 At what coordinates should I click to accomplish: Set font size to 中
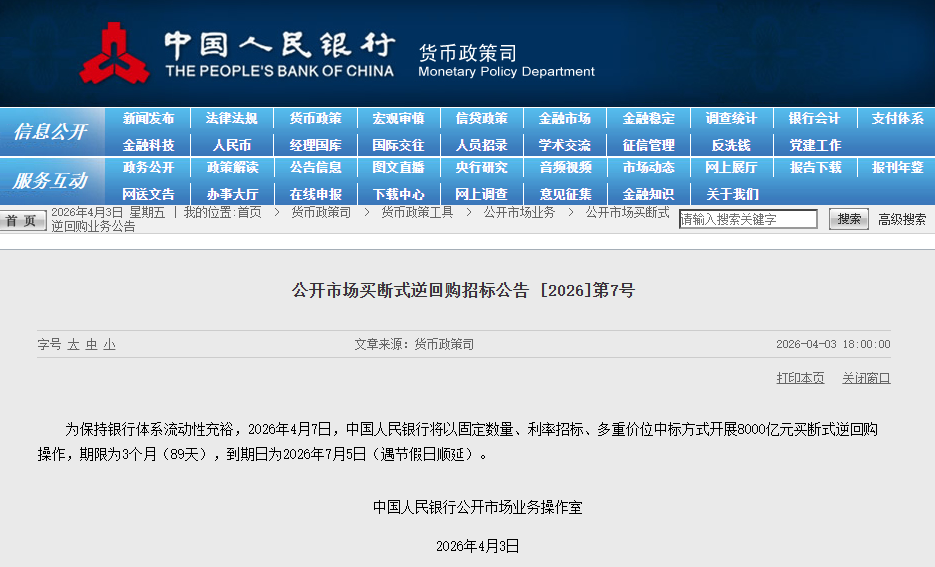coord(91,345)
